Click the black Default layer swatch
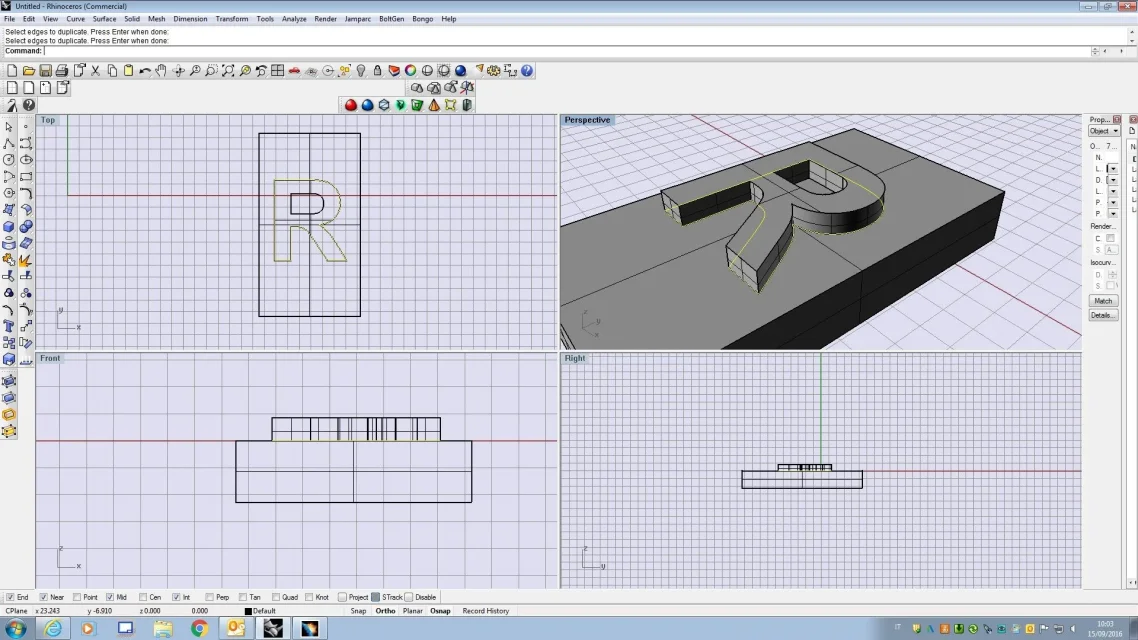The image size is (1138, 640). pos(248,611)
